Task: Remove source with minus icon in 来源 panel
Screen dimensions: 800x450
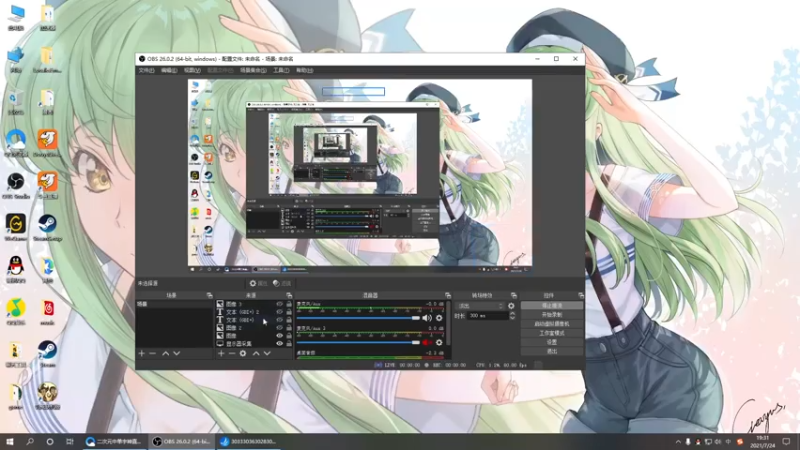Action: click(x=232, y=353)
